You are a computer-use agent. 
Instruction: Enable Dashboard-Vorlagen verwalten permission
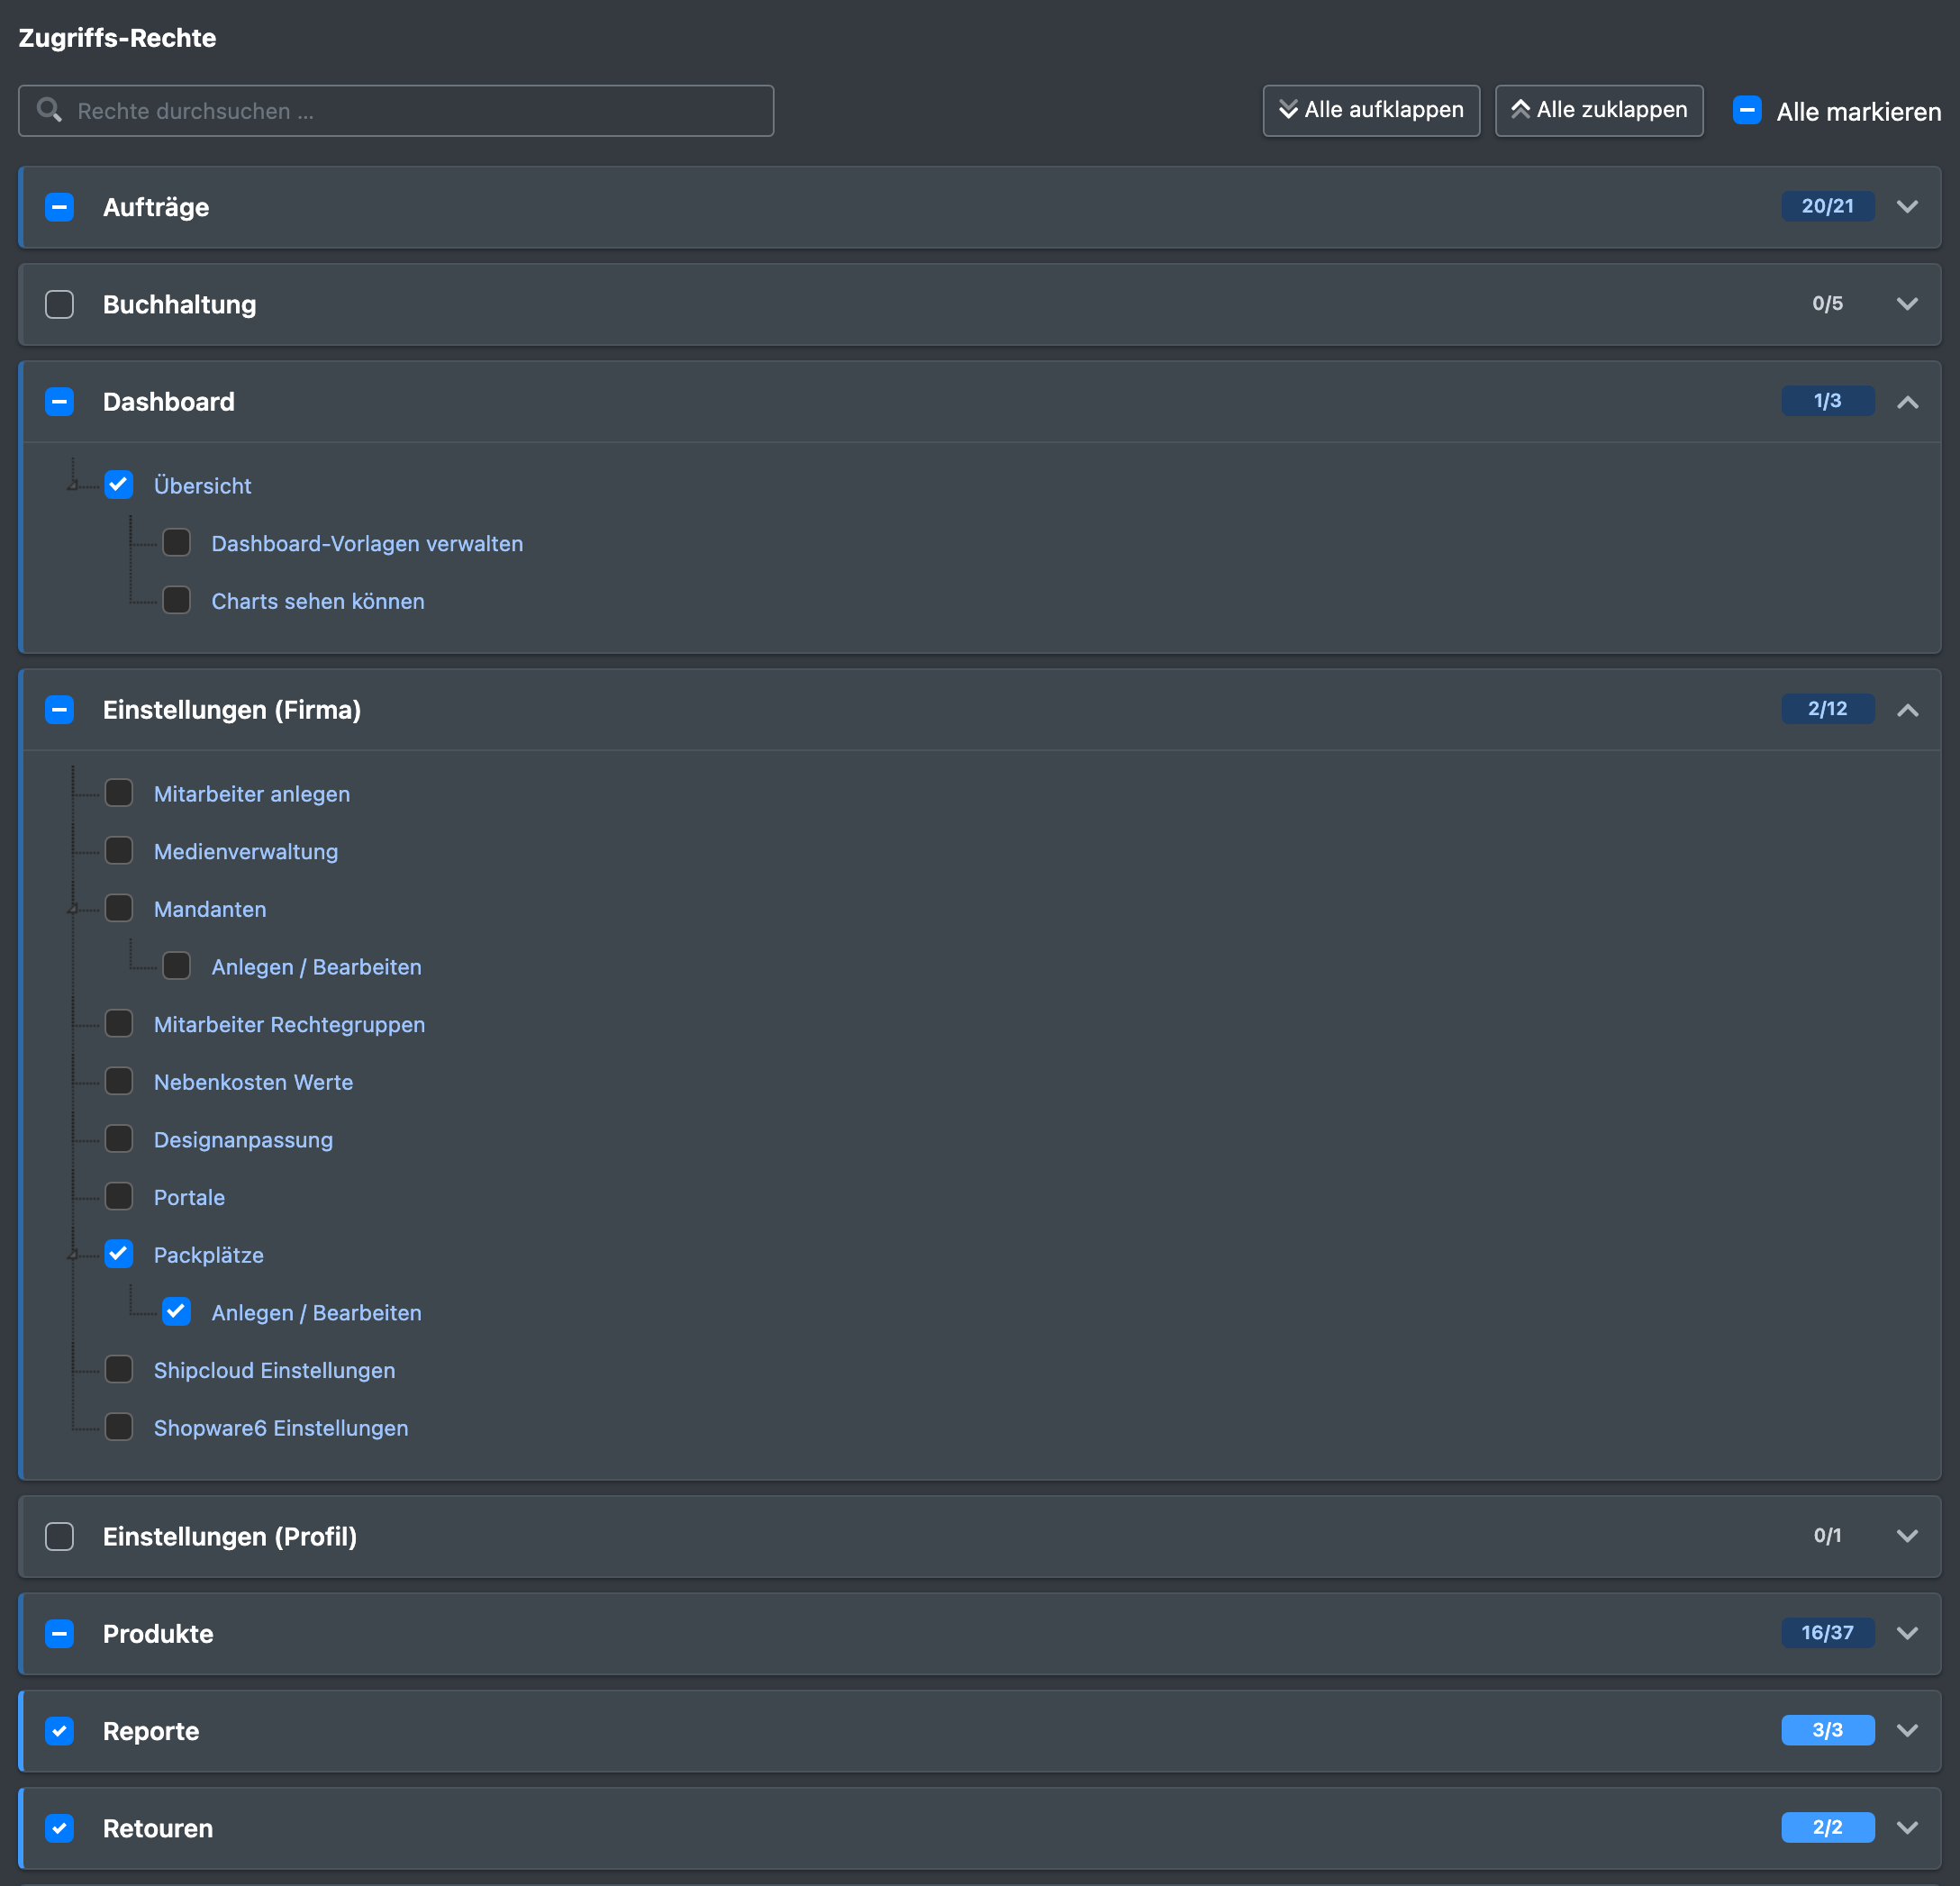tap(177, 543)
